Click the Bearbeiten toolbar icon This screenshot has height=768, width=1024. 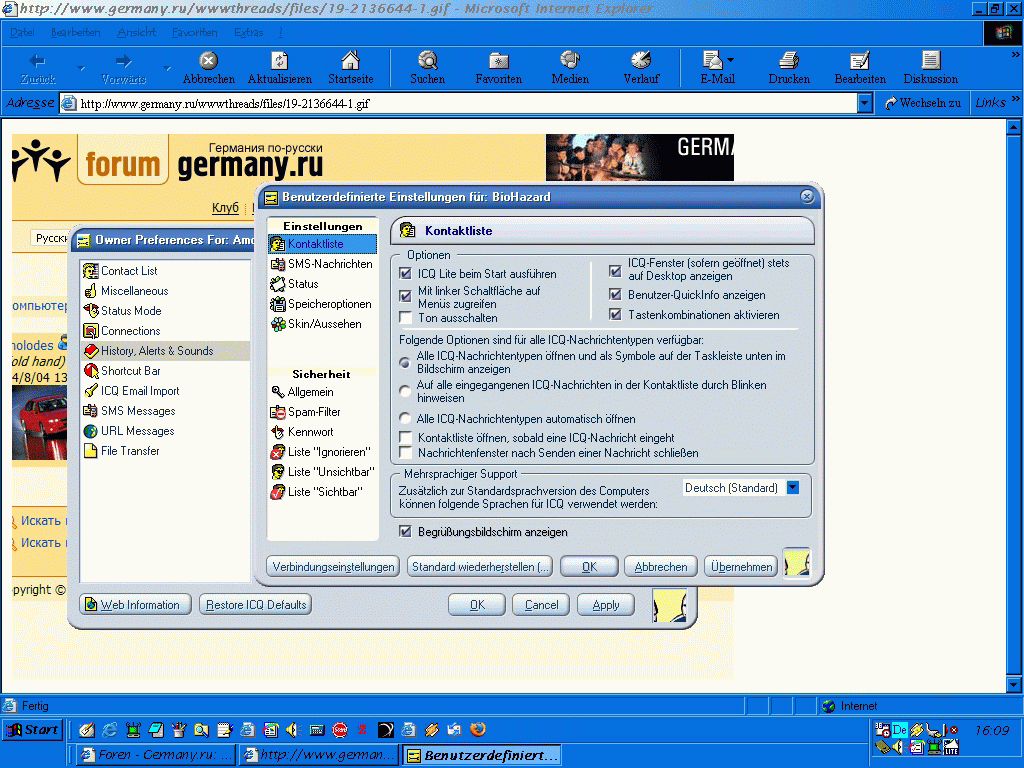(x=860, y=61)
